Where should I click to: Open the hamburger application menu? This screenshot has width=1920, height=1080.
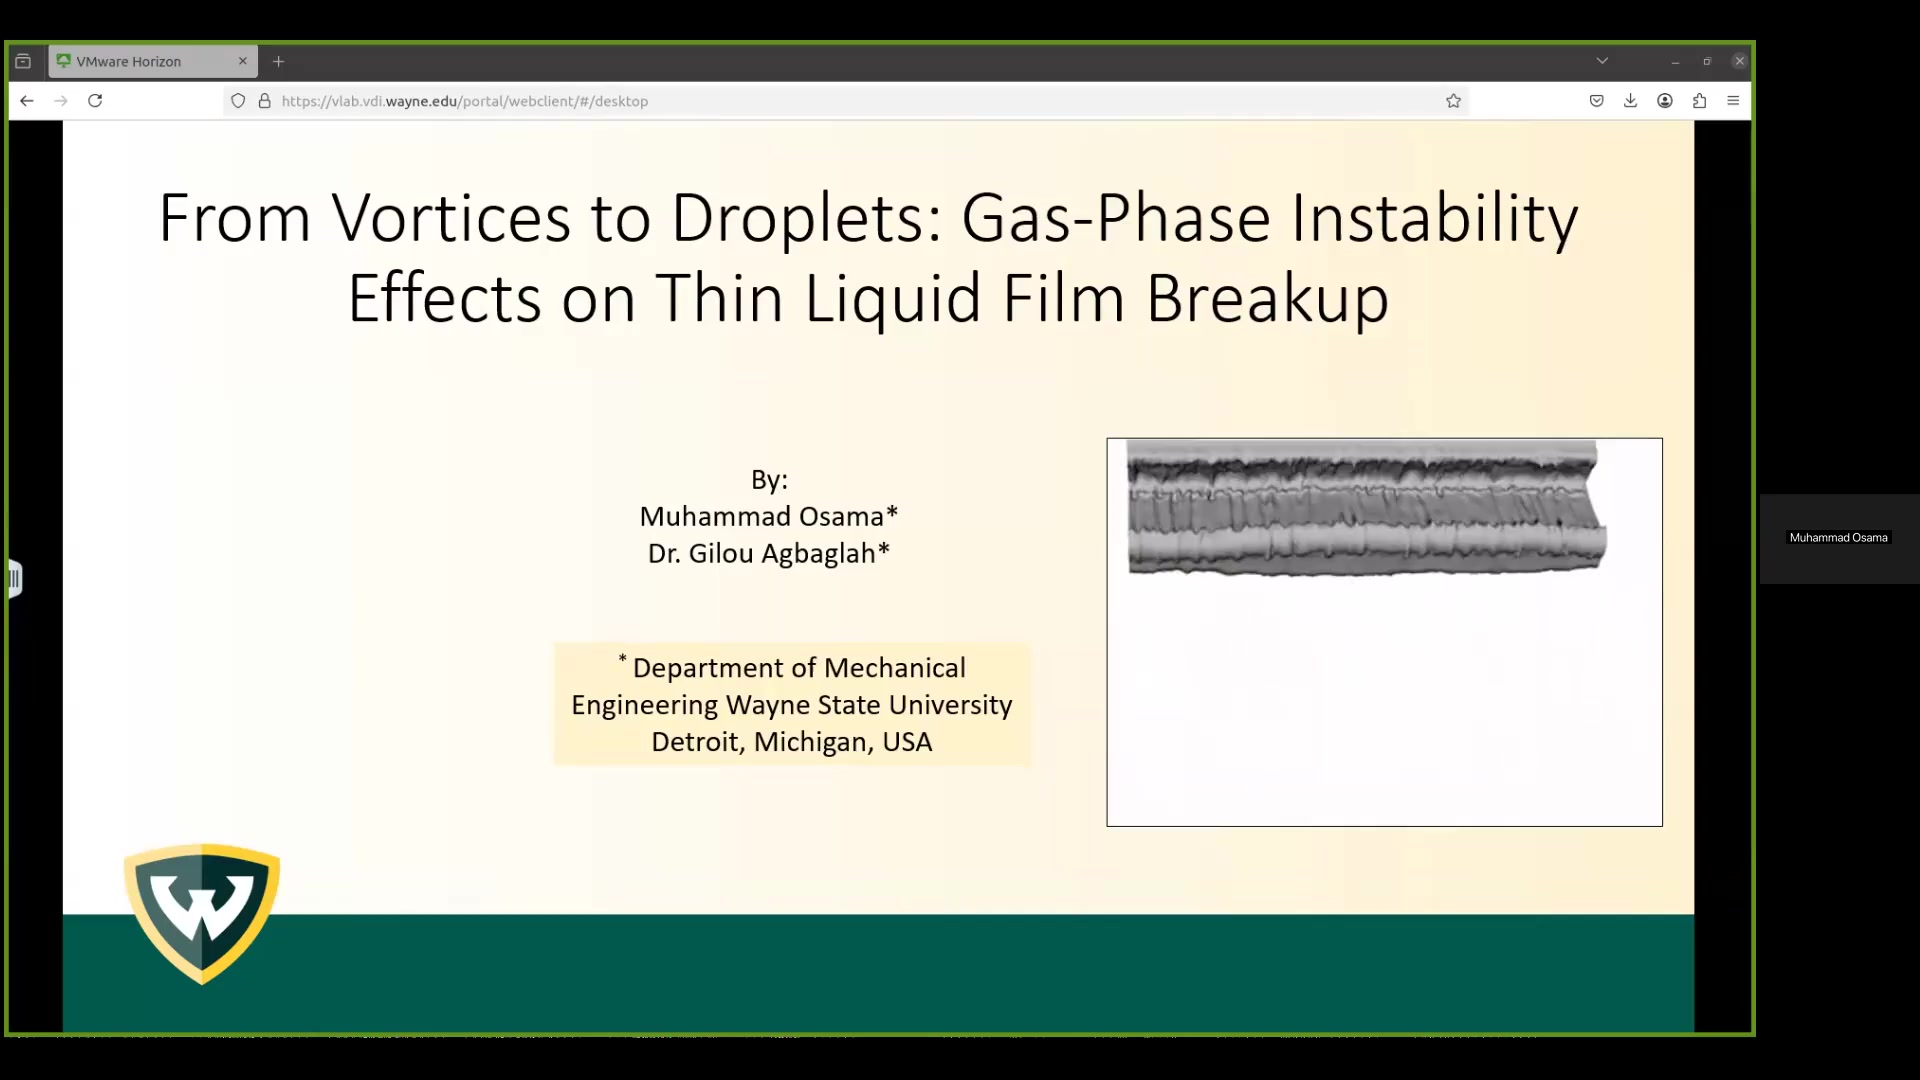1733,101
